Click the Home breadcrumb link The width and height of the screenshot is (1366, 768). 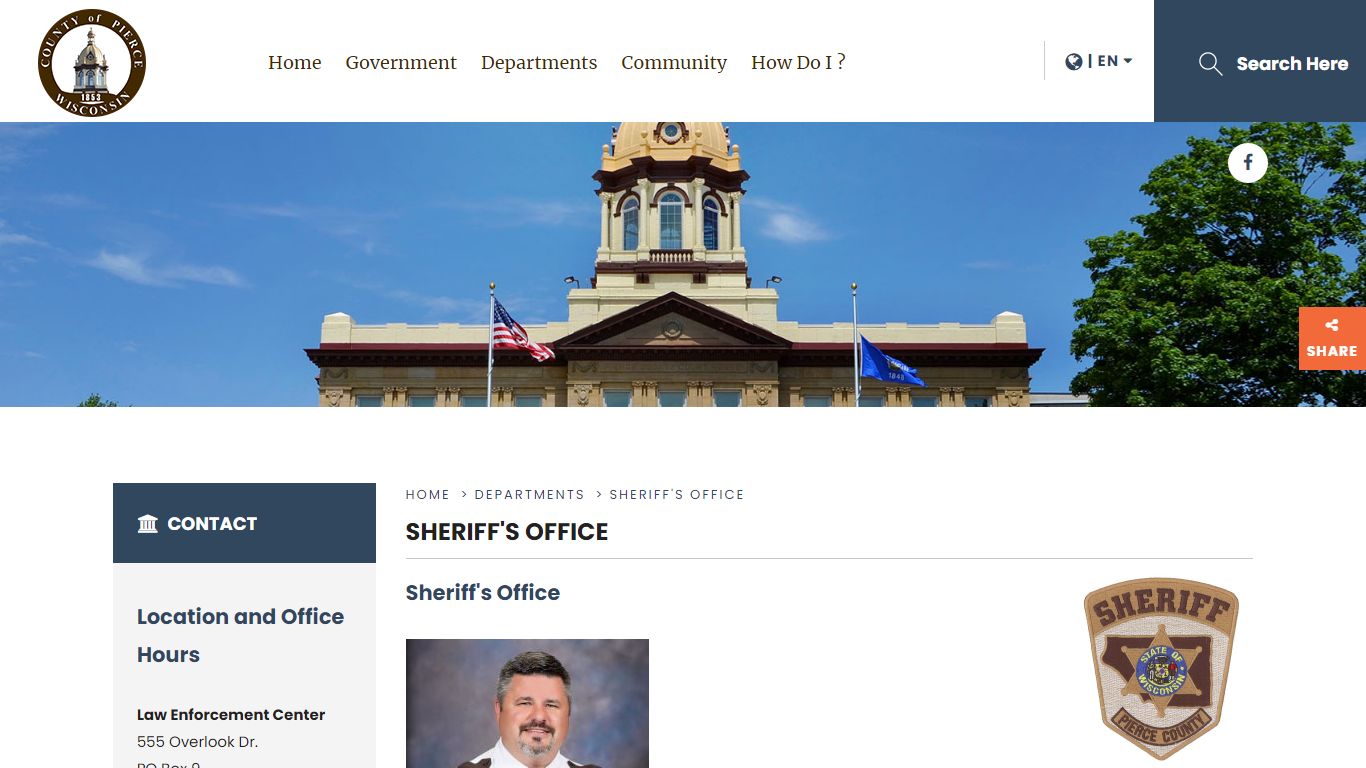[427, 495]
